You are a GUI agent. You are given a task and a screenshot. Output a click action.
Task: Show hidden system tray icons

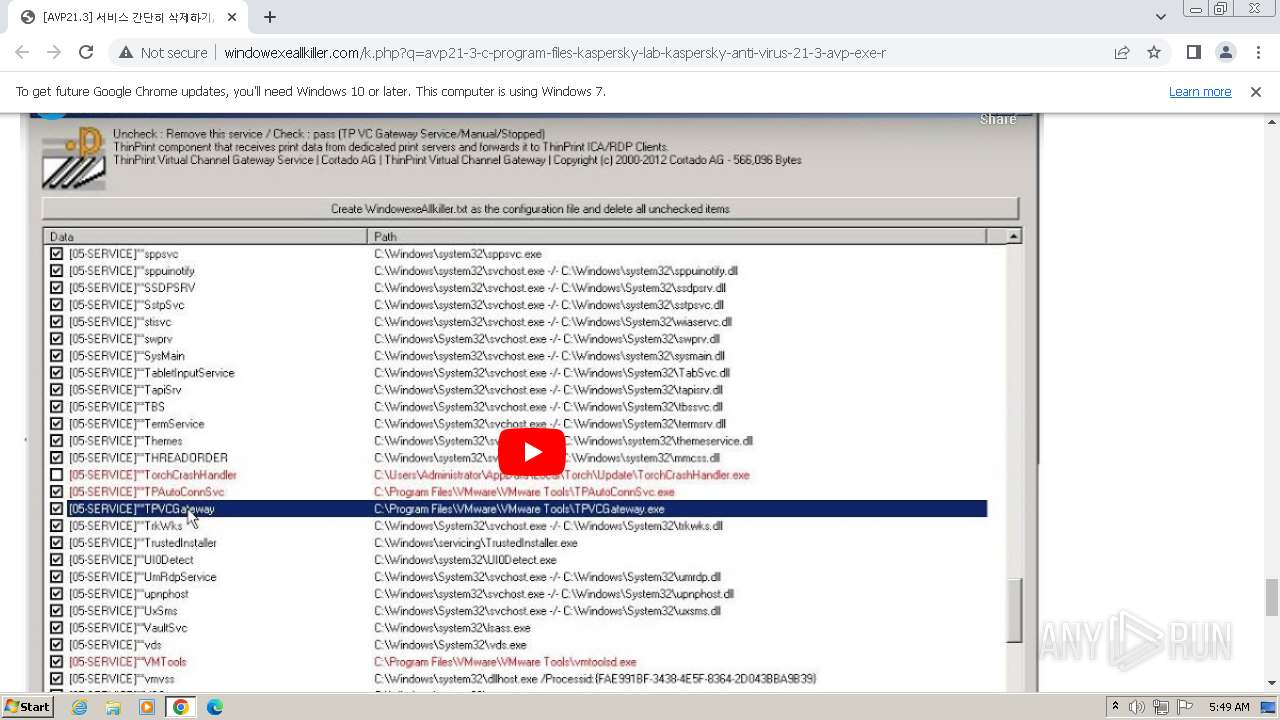click(x=1116, y=707)
